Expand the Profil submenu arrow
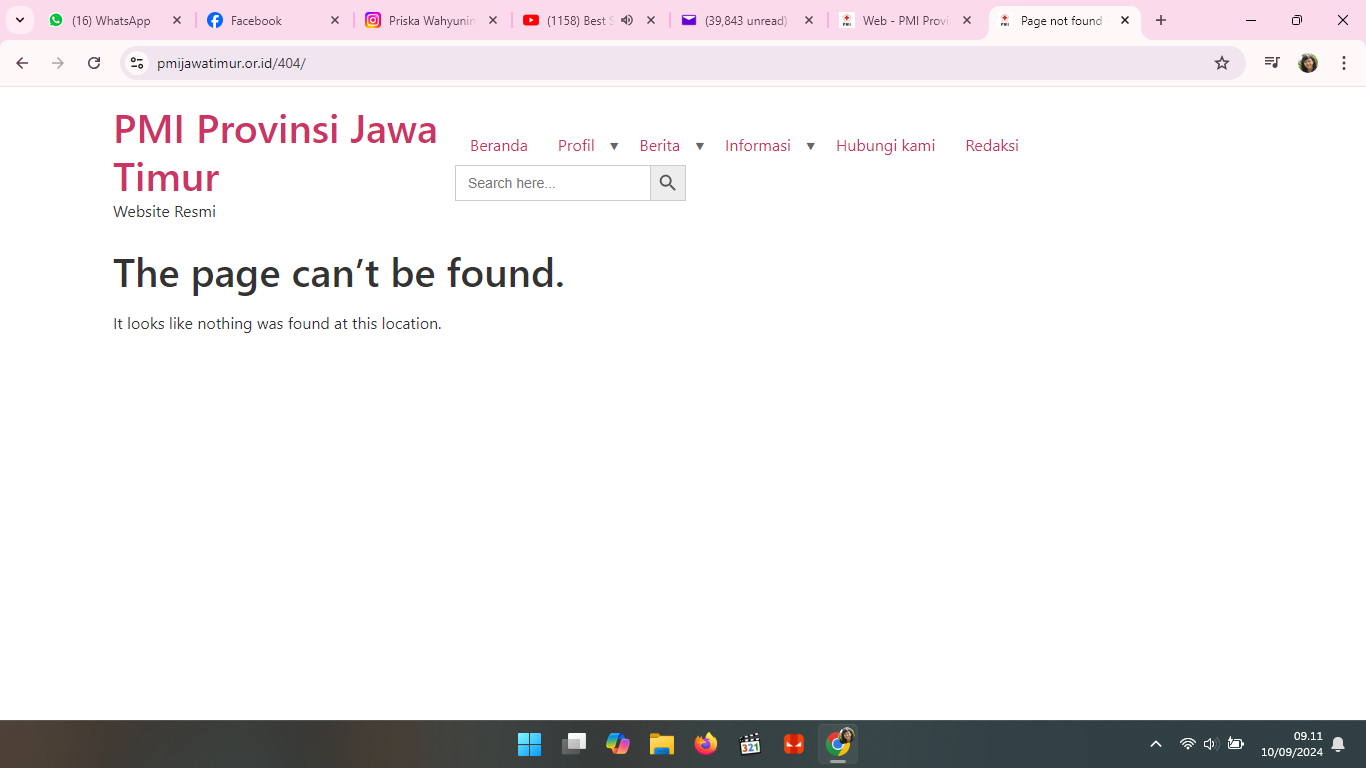Image resolution: width=1366 pixels, height=768 pixels. click(614, 146)
